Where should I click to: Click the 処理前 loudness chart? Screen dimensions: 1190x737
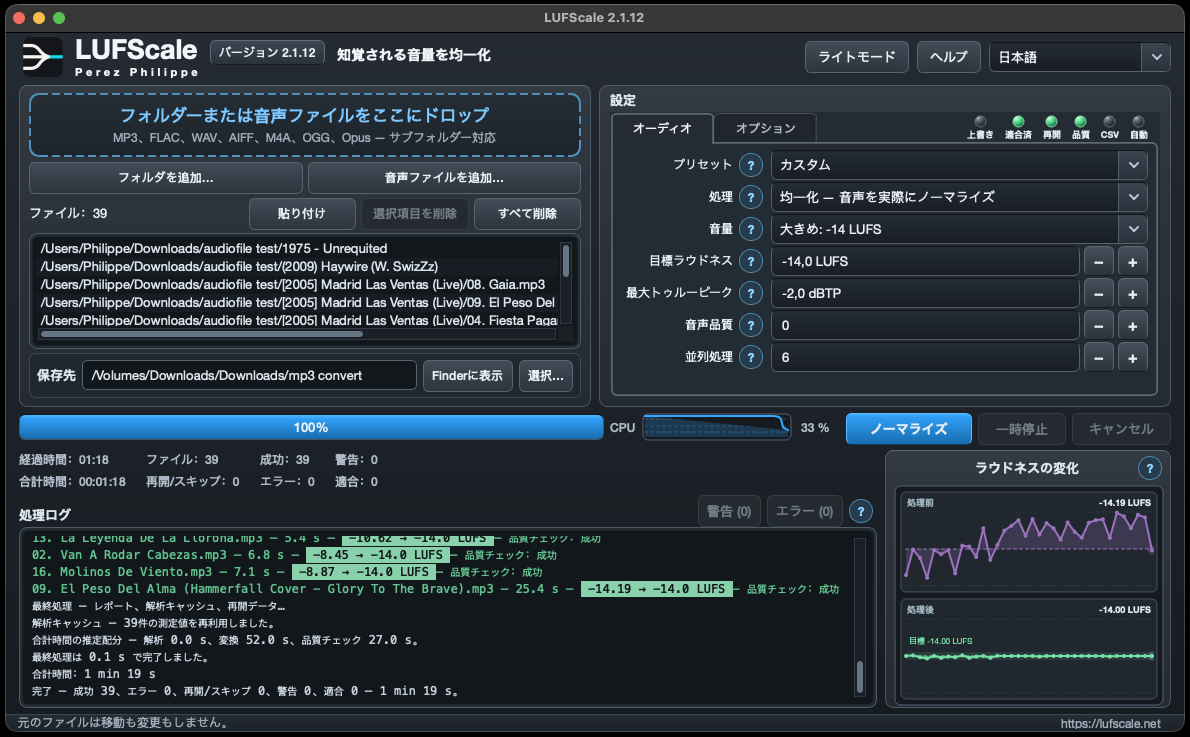(1028, 540)
